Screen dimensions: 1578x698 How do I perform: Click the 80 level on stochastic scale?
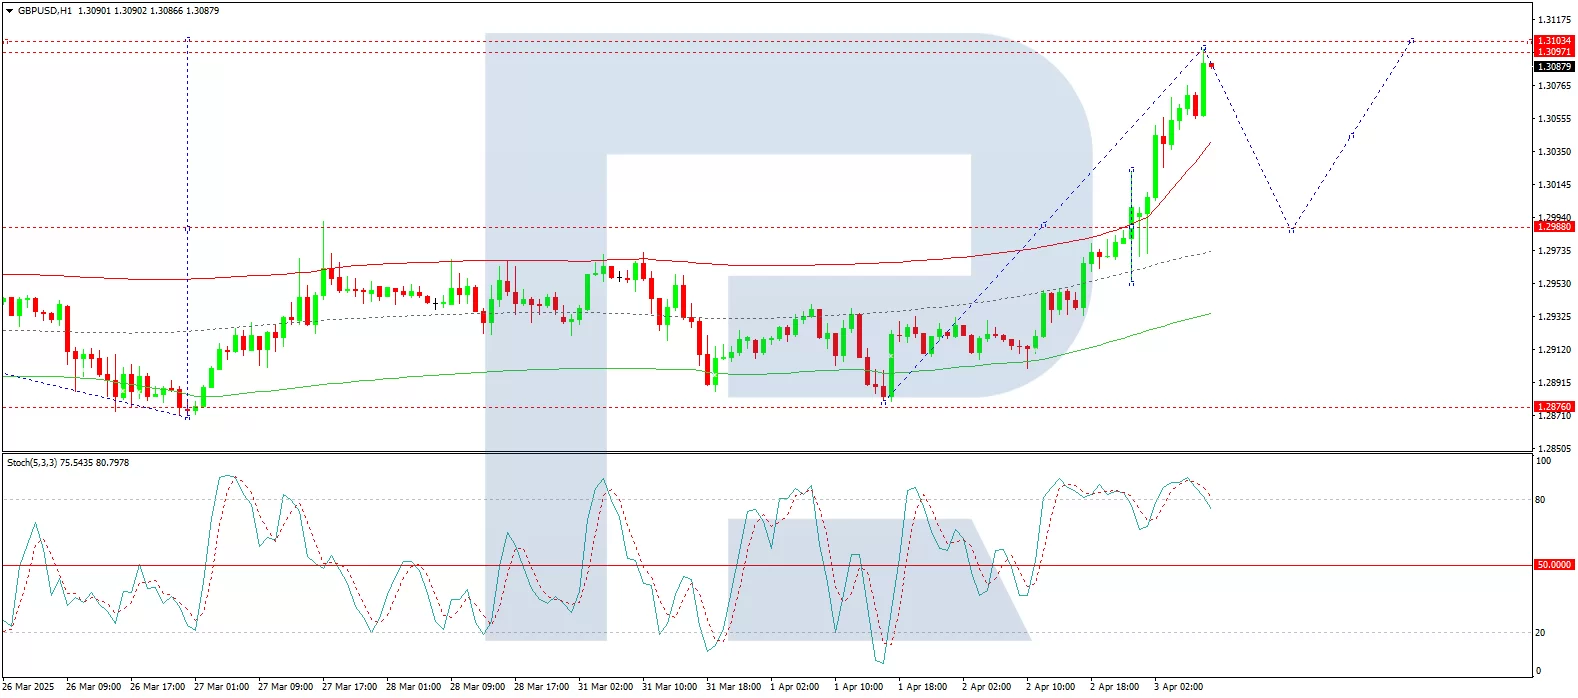pos(1540,500)
